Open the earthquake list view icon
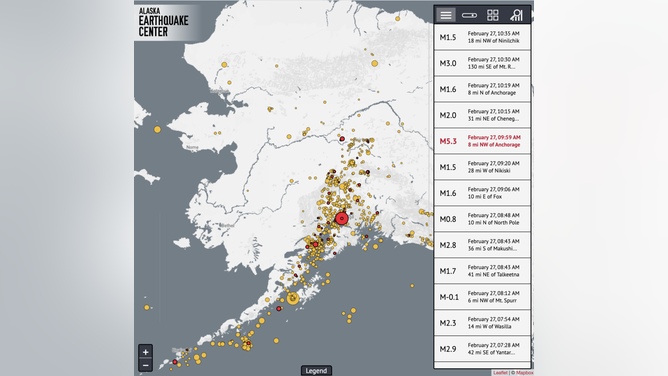668x376 pixels. [x=446, y=15]
